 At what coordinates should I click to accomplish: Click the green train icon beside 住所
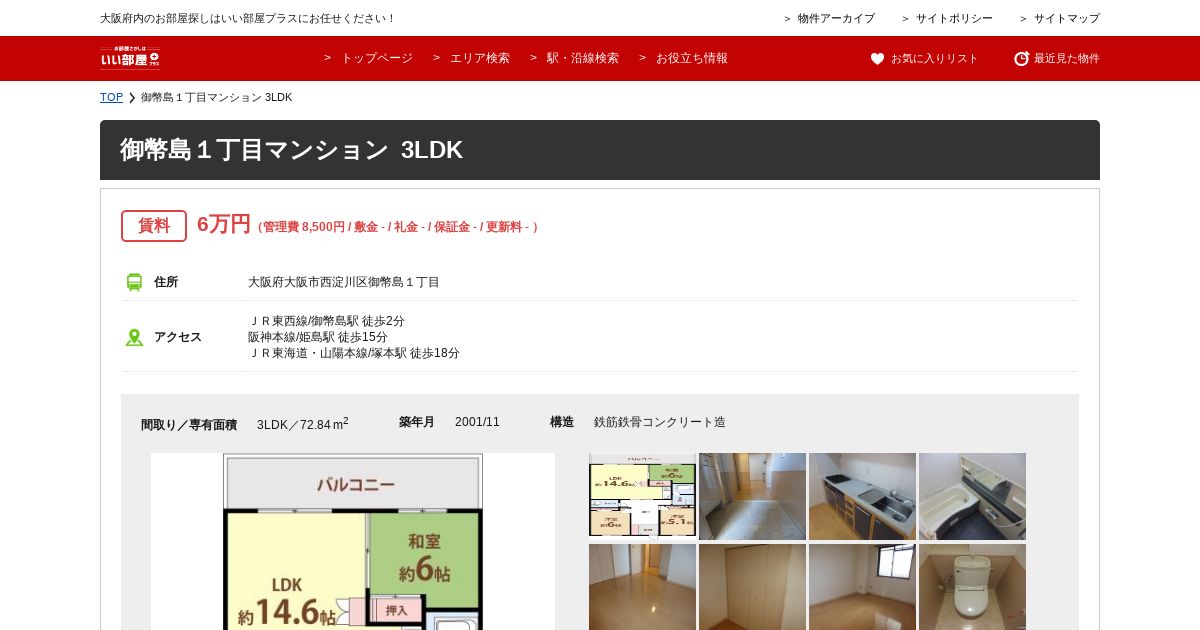pos(134,282)
